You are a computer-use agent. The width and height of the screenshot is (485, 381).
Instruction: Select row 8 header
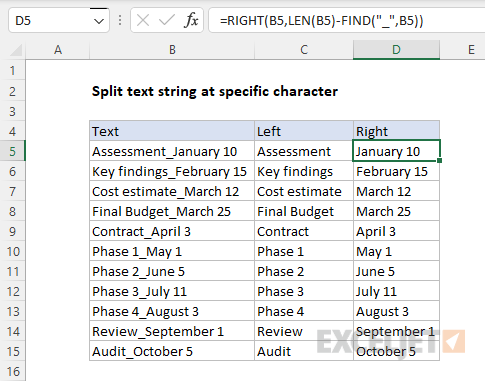click(x=13, y=211)
